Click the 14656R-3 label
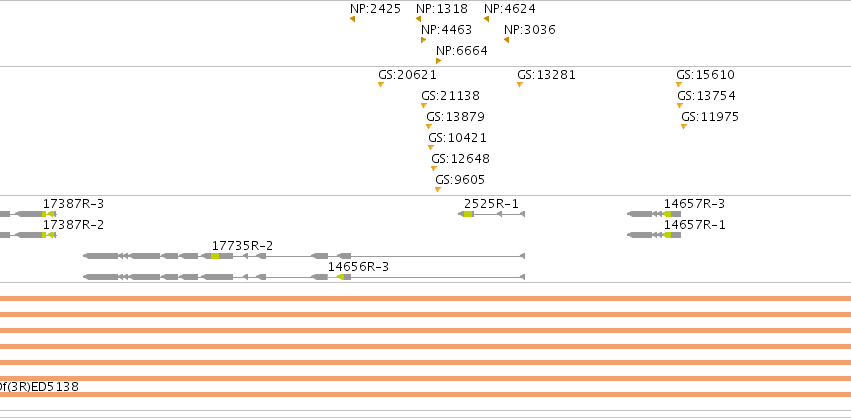Viewport: 851px width, 418px height. click(x=358, y=267)
